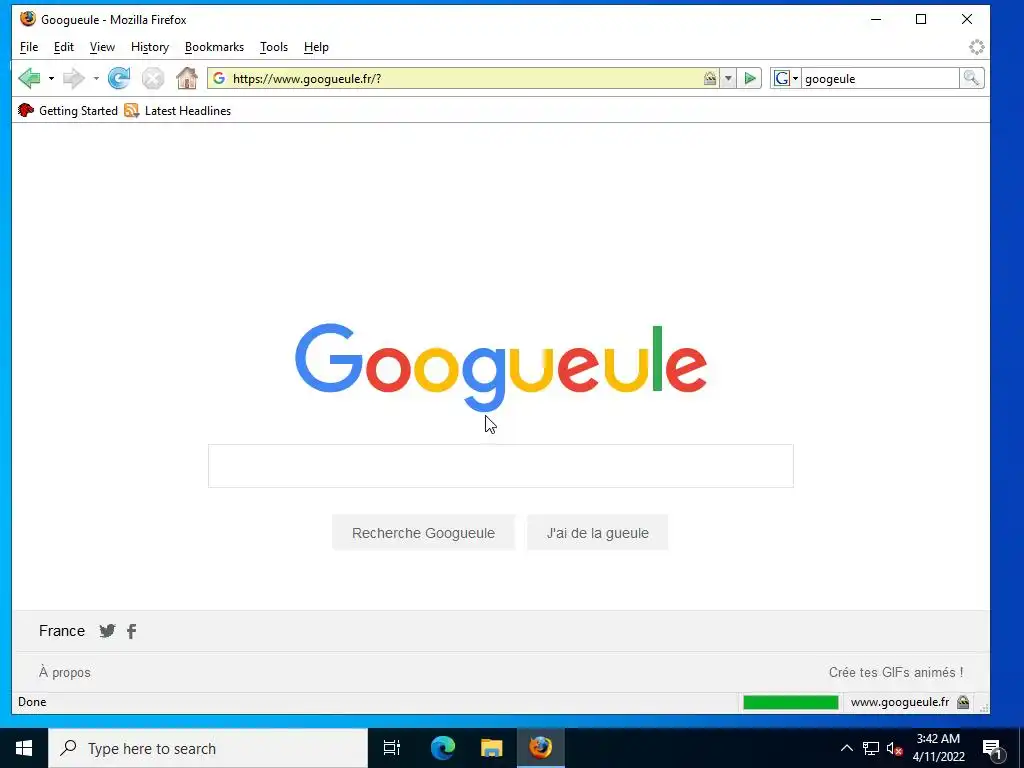Screen dimensions: 1024x768
Task: Click the security lock icon in address bar
Action: coord(710,78)
